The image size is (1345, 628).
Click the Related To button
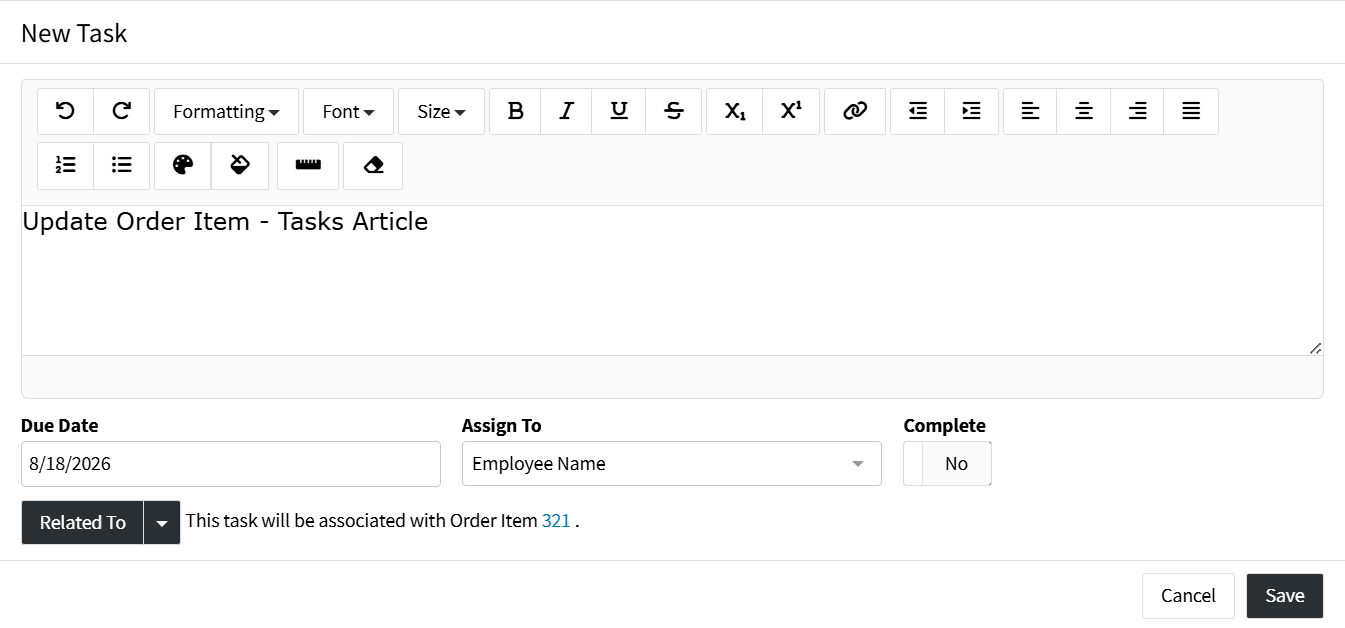(83, 523)
